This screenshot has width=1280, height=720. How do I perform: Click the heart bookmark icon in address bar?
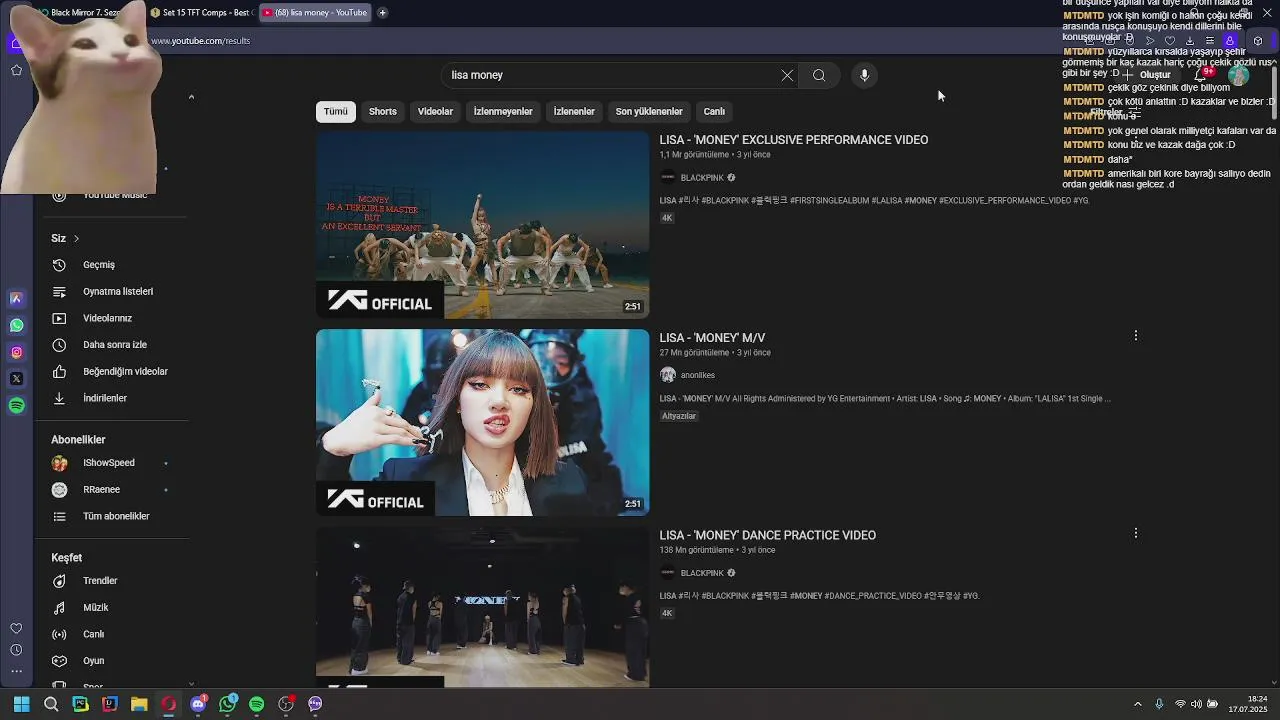pyautogui.click(x=1170, y=41)
